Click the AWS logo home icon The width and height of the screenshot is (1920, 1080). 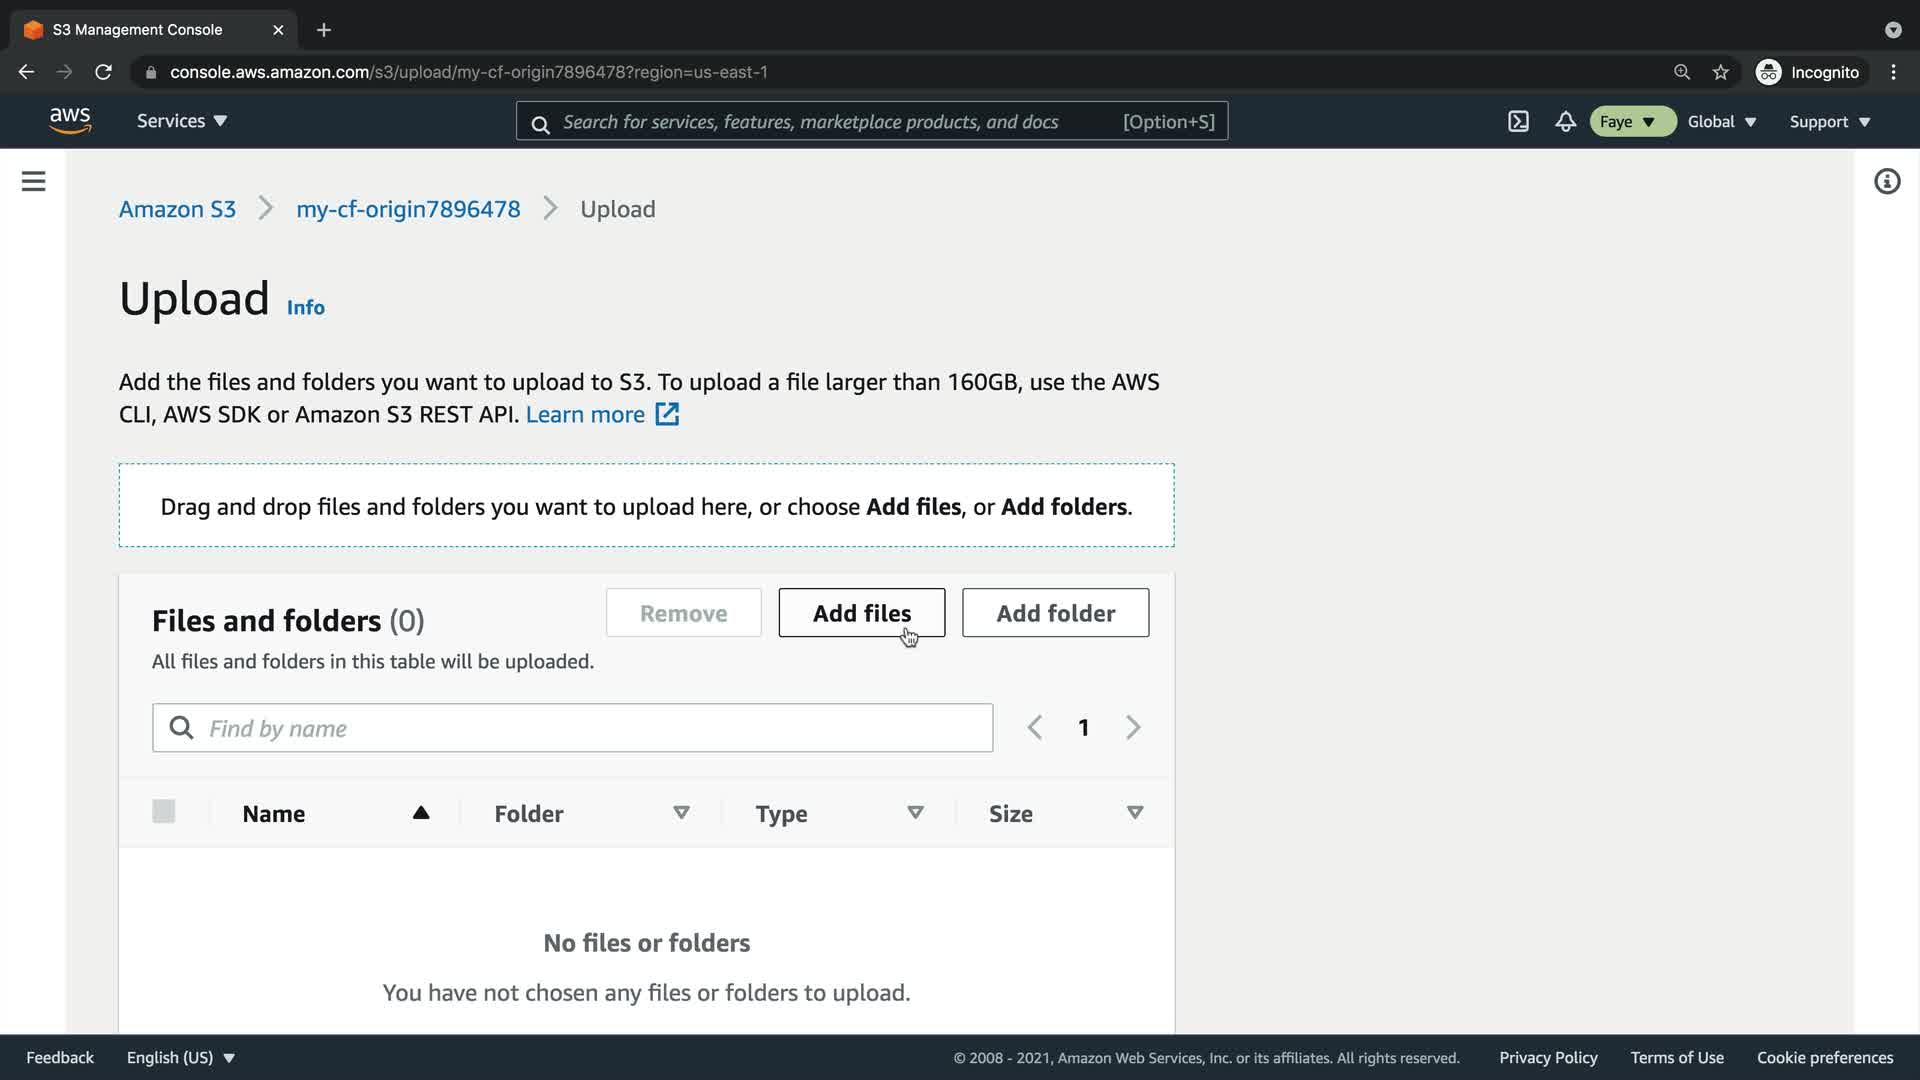pos(70,121)
